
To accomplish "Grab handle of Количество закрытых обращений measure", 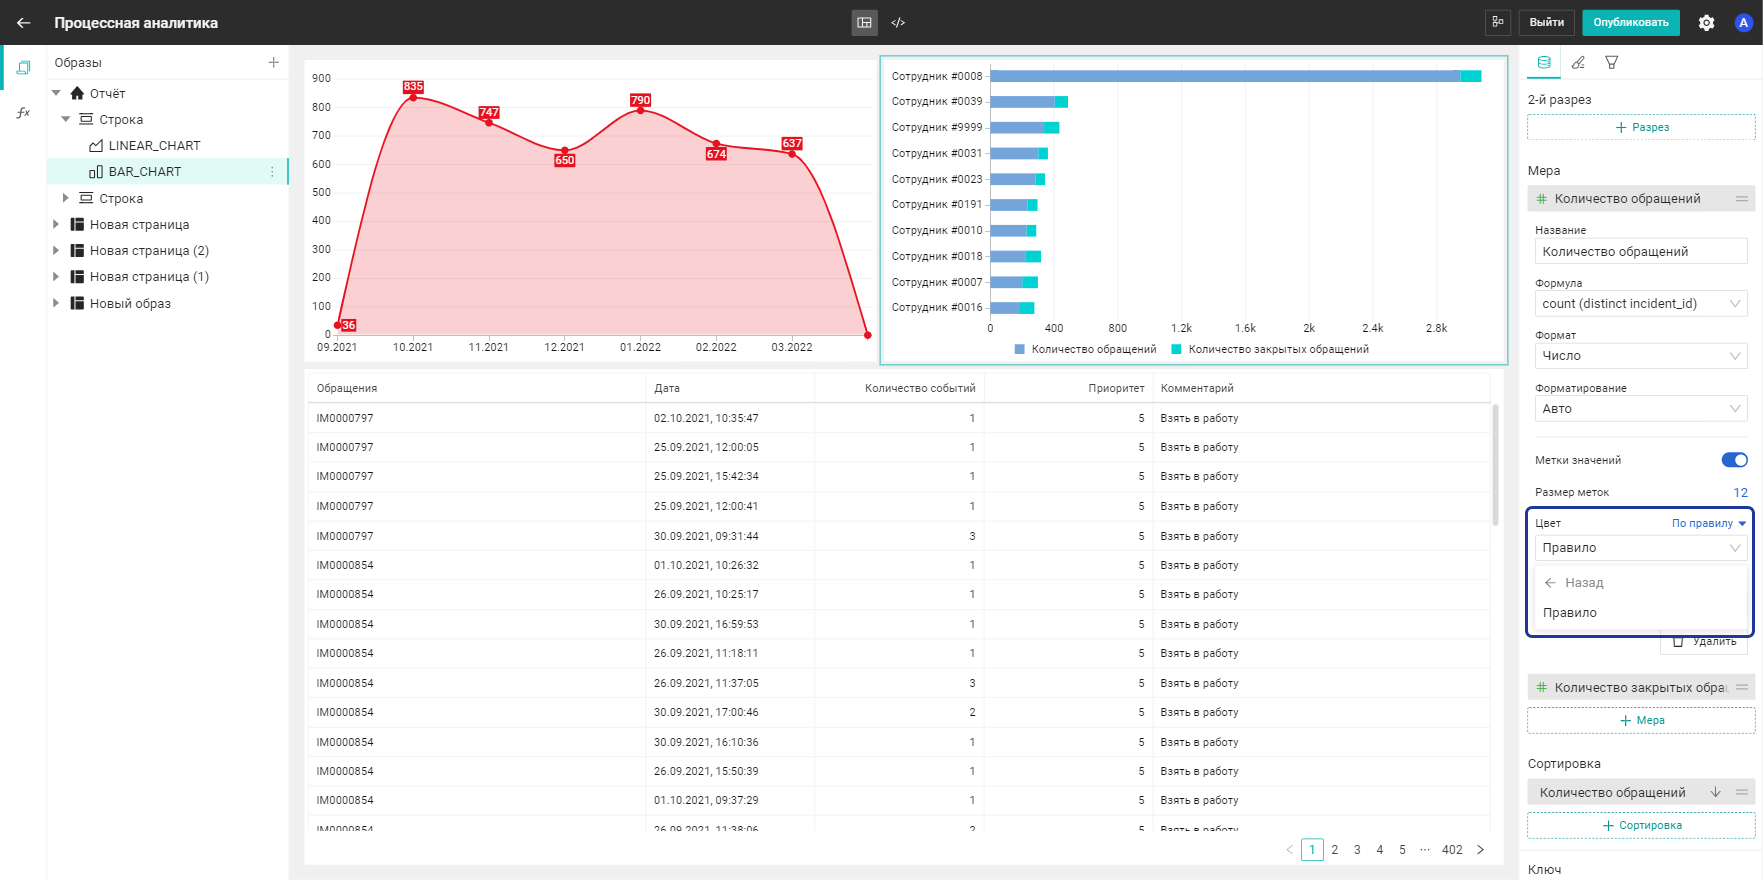I will 1741,687.
